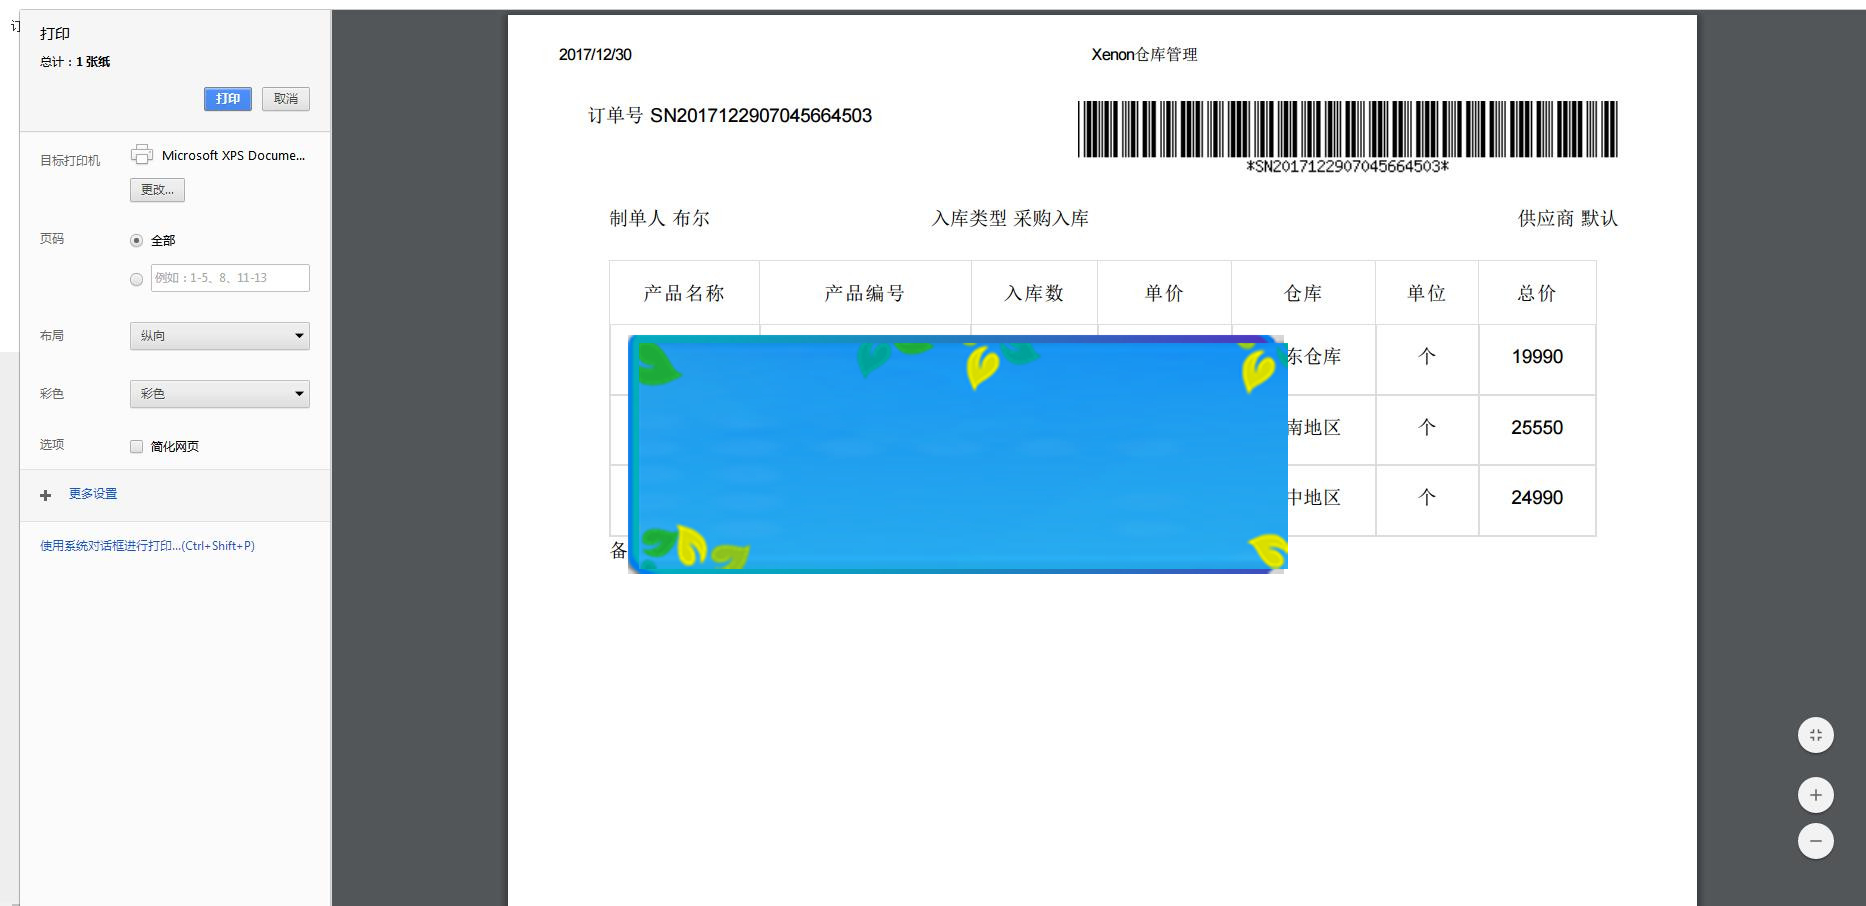The width and height of the screenshot is (1866, 906).
Task: Open the 布局 orientation dropdown showing 纵向
Action: (x=219, y=335)
